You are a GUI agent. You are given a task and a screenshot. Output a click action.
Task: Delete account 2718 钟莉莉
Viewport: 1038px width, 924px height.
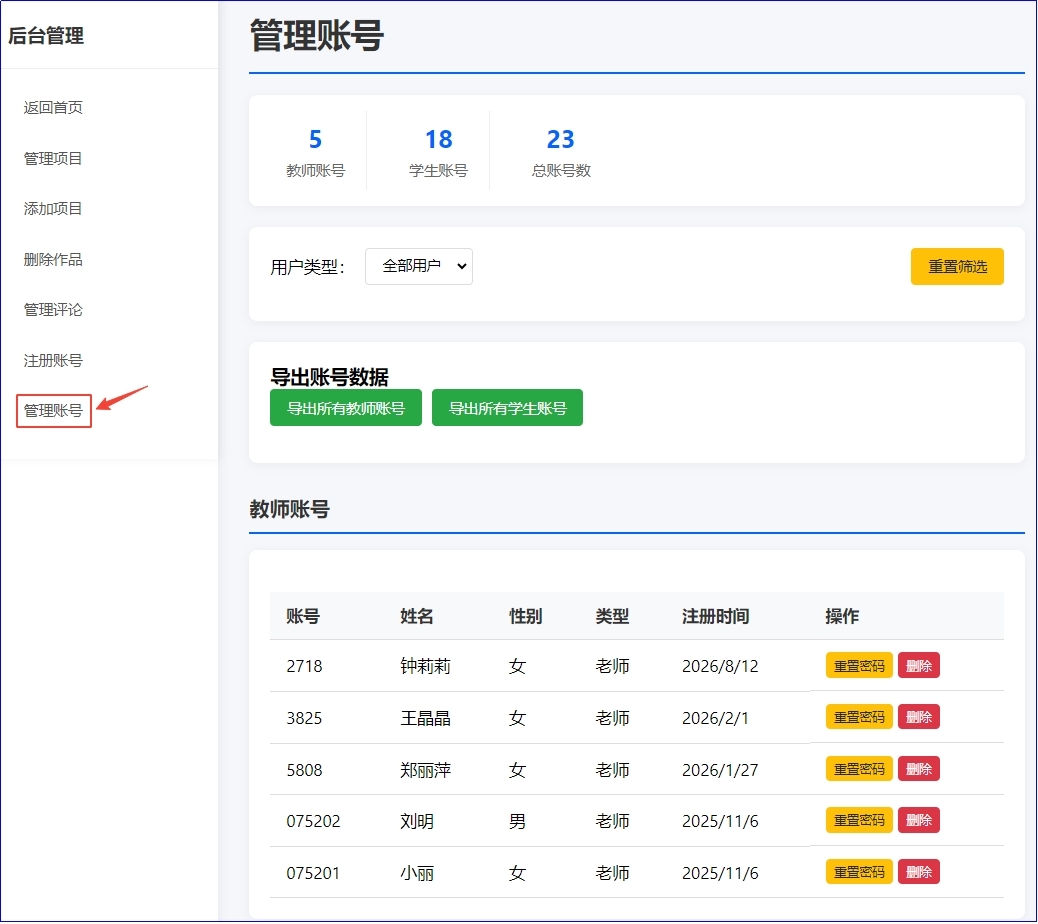coord(918,665)
